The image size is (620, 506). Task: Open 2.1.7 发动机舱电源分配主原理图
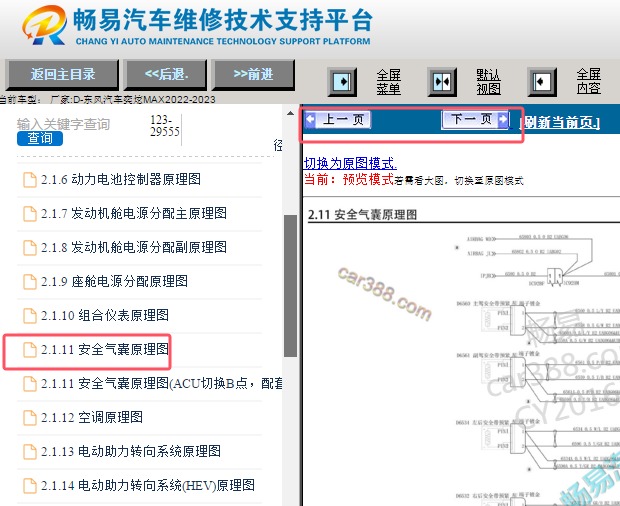click(x=134, y=213)
